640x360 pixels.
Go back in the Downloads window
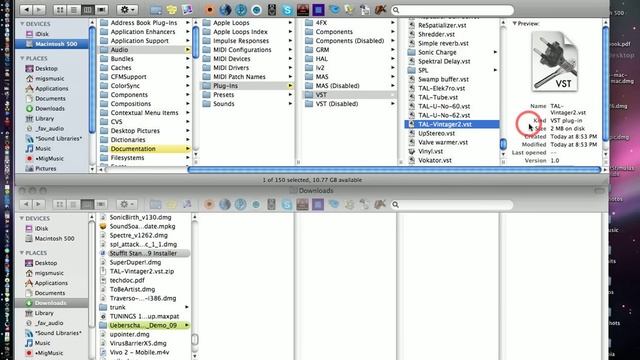point(26,204)
